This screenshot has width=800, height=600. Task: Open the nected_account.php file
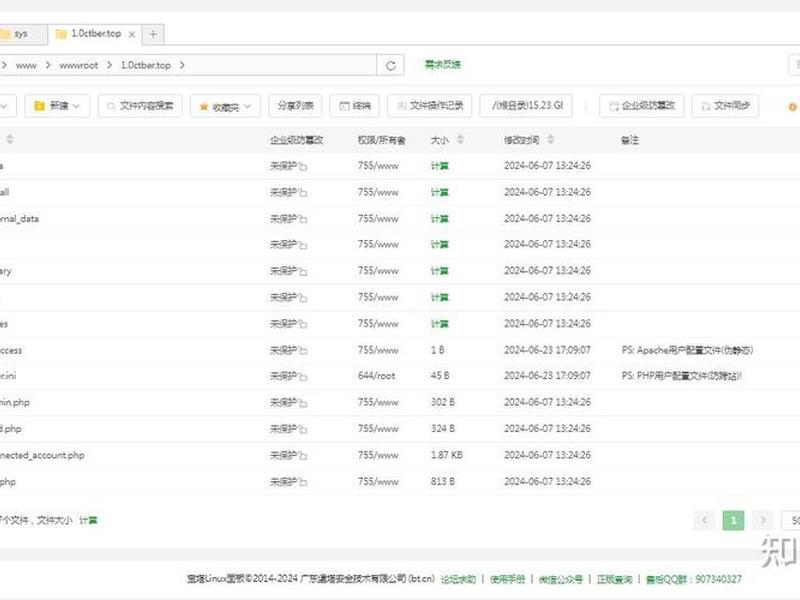tap(42, 455)
